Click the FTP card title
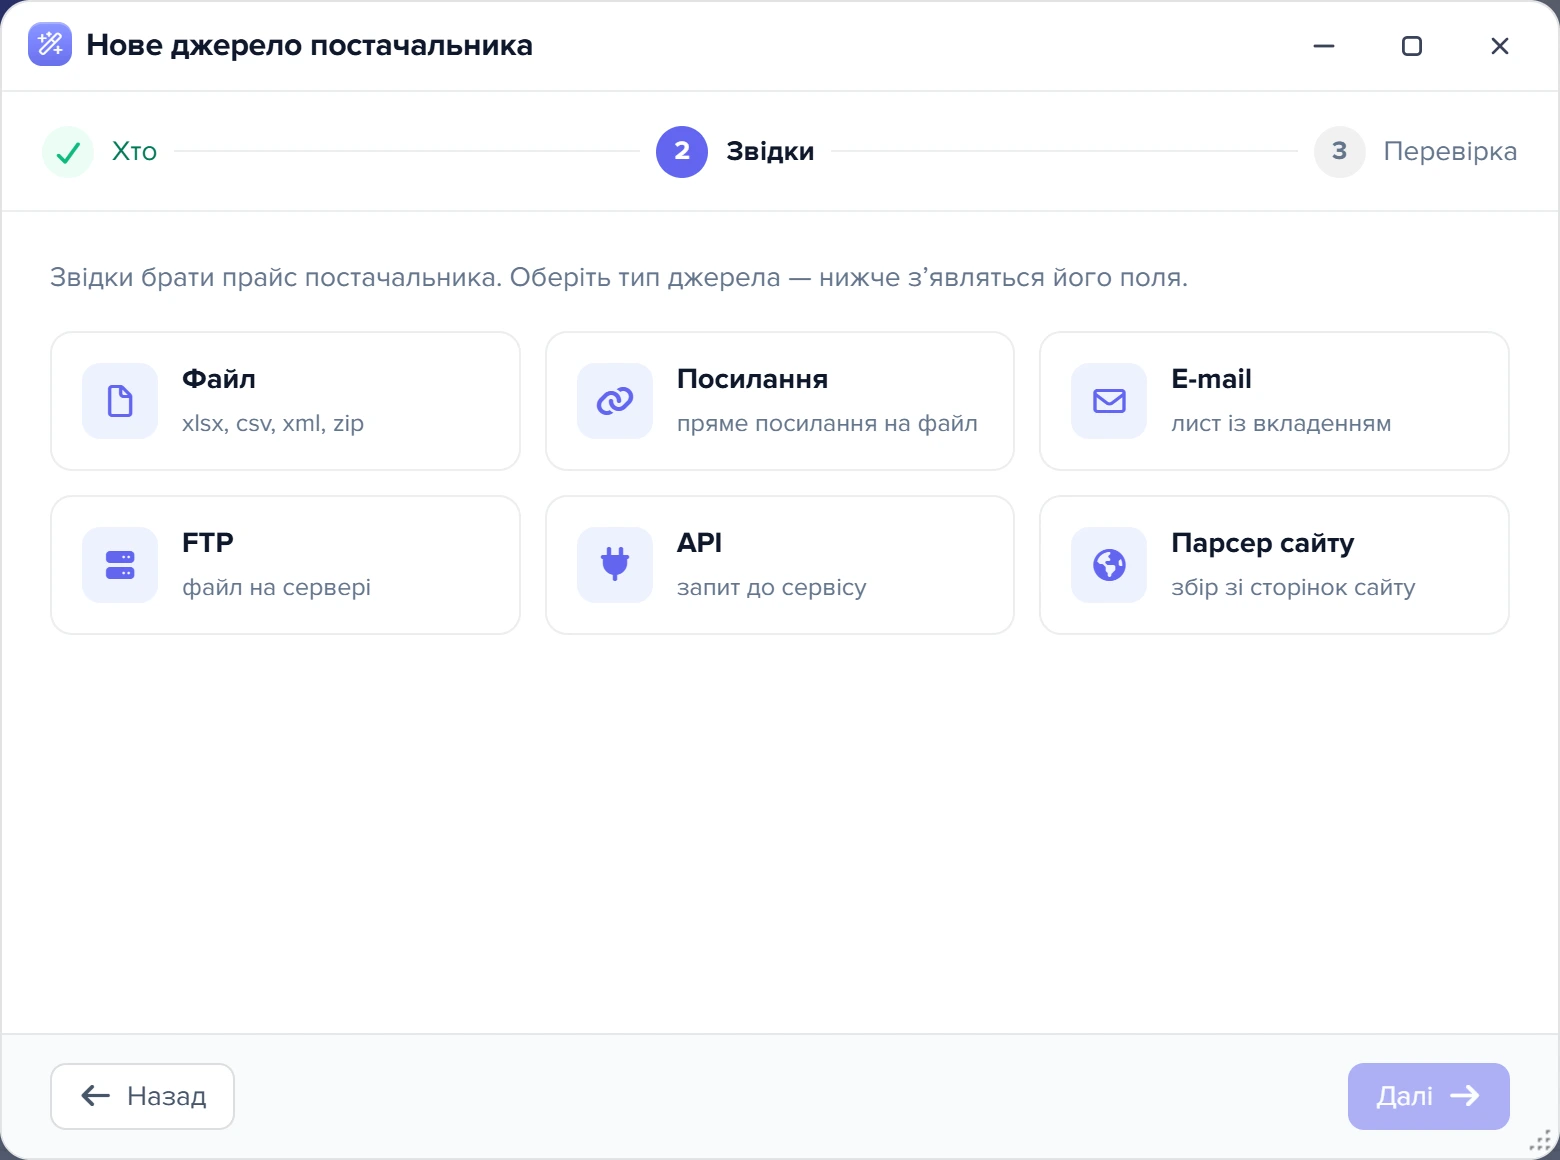The width and height of the screenshot is (1560, 1160). (x=208, y=543)
